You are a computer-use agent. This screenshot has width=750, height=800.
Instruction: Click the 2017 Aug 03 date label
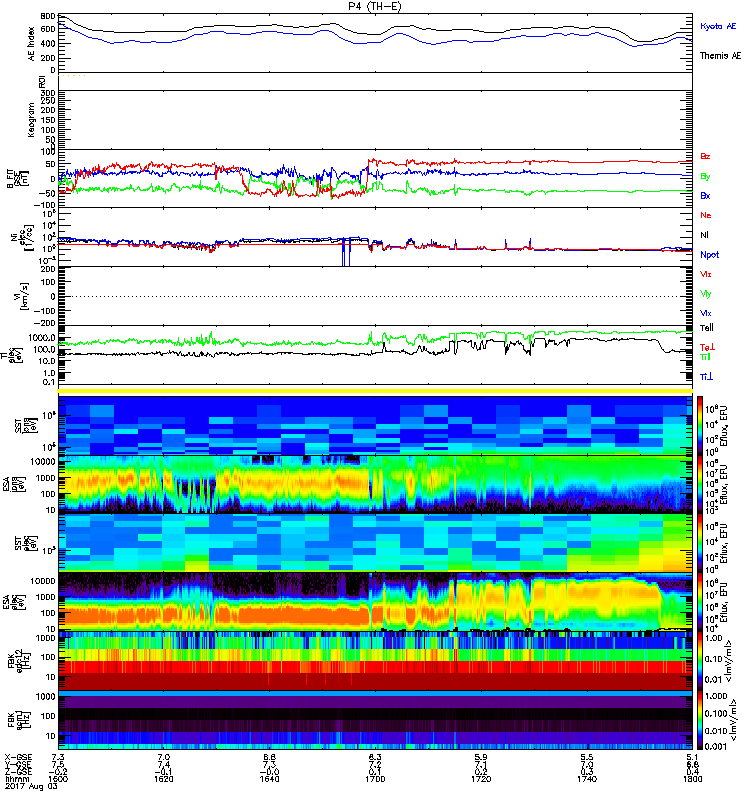[32, 786]
